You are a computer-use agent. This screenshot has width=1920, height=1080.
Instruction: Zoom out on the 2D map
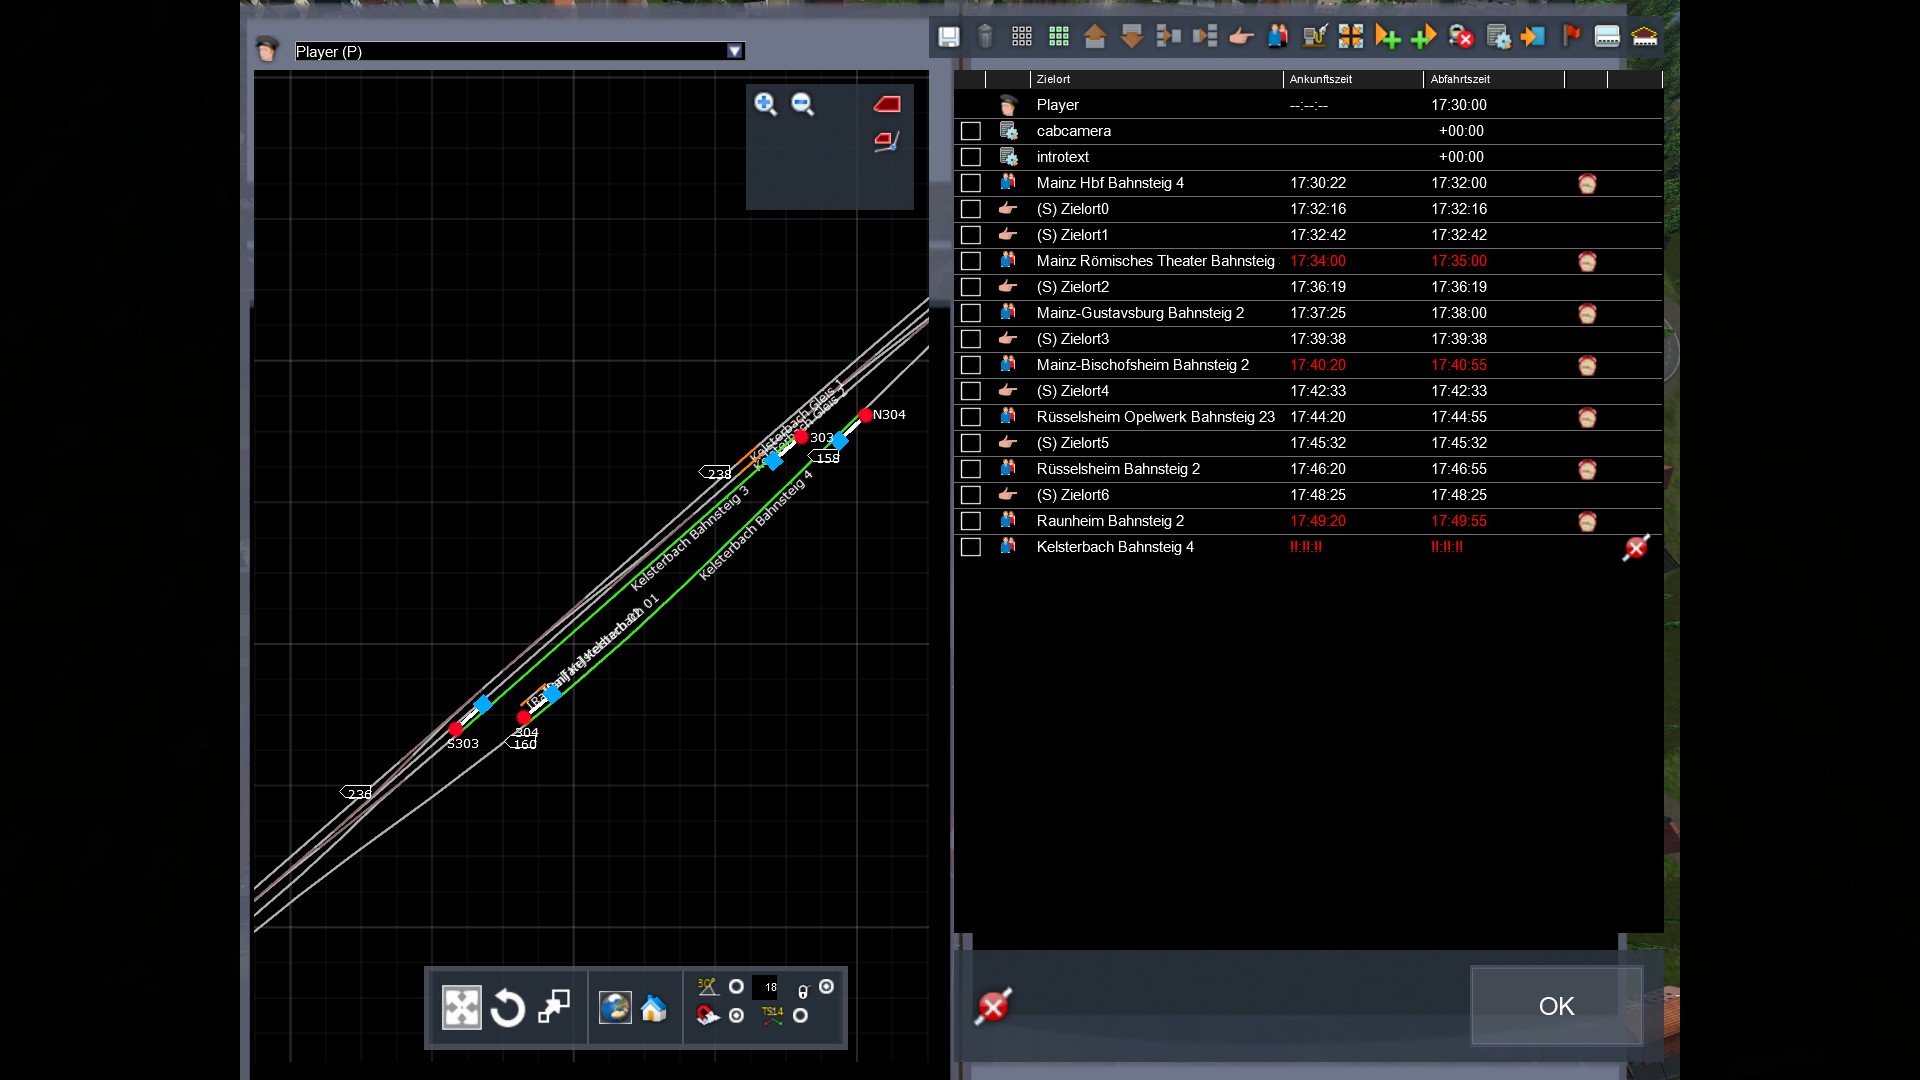click(x=803, y=104)
